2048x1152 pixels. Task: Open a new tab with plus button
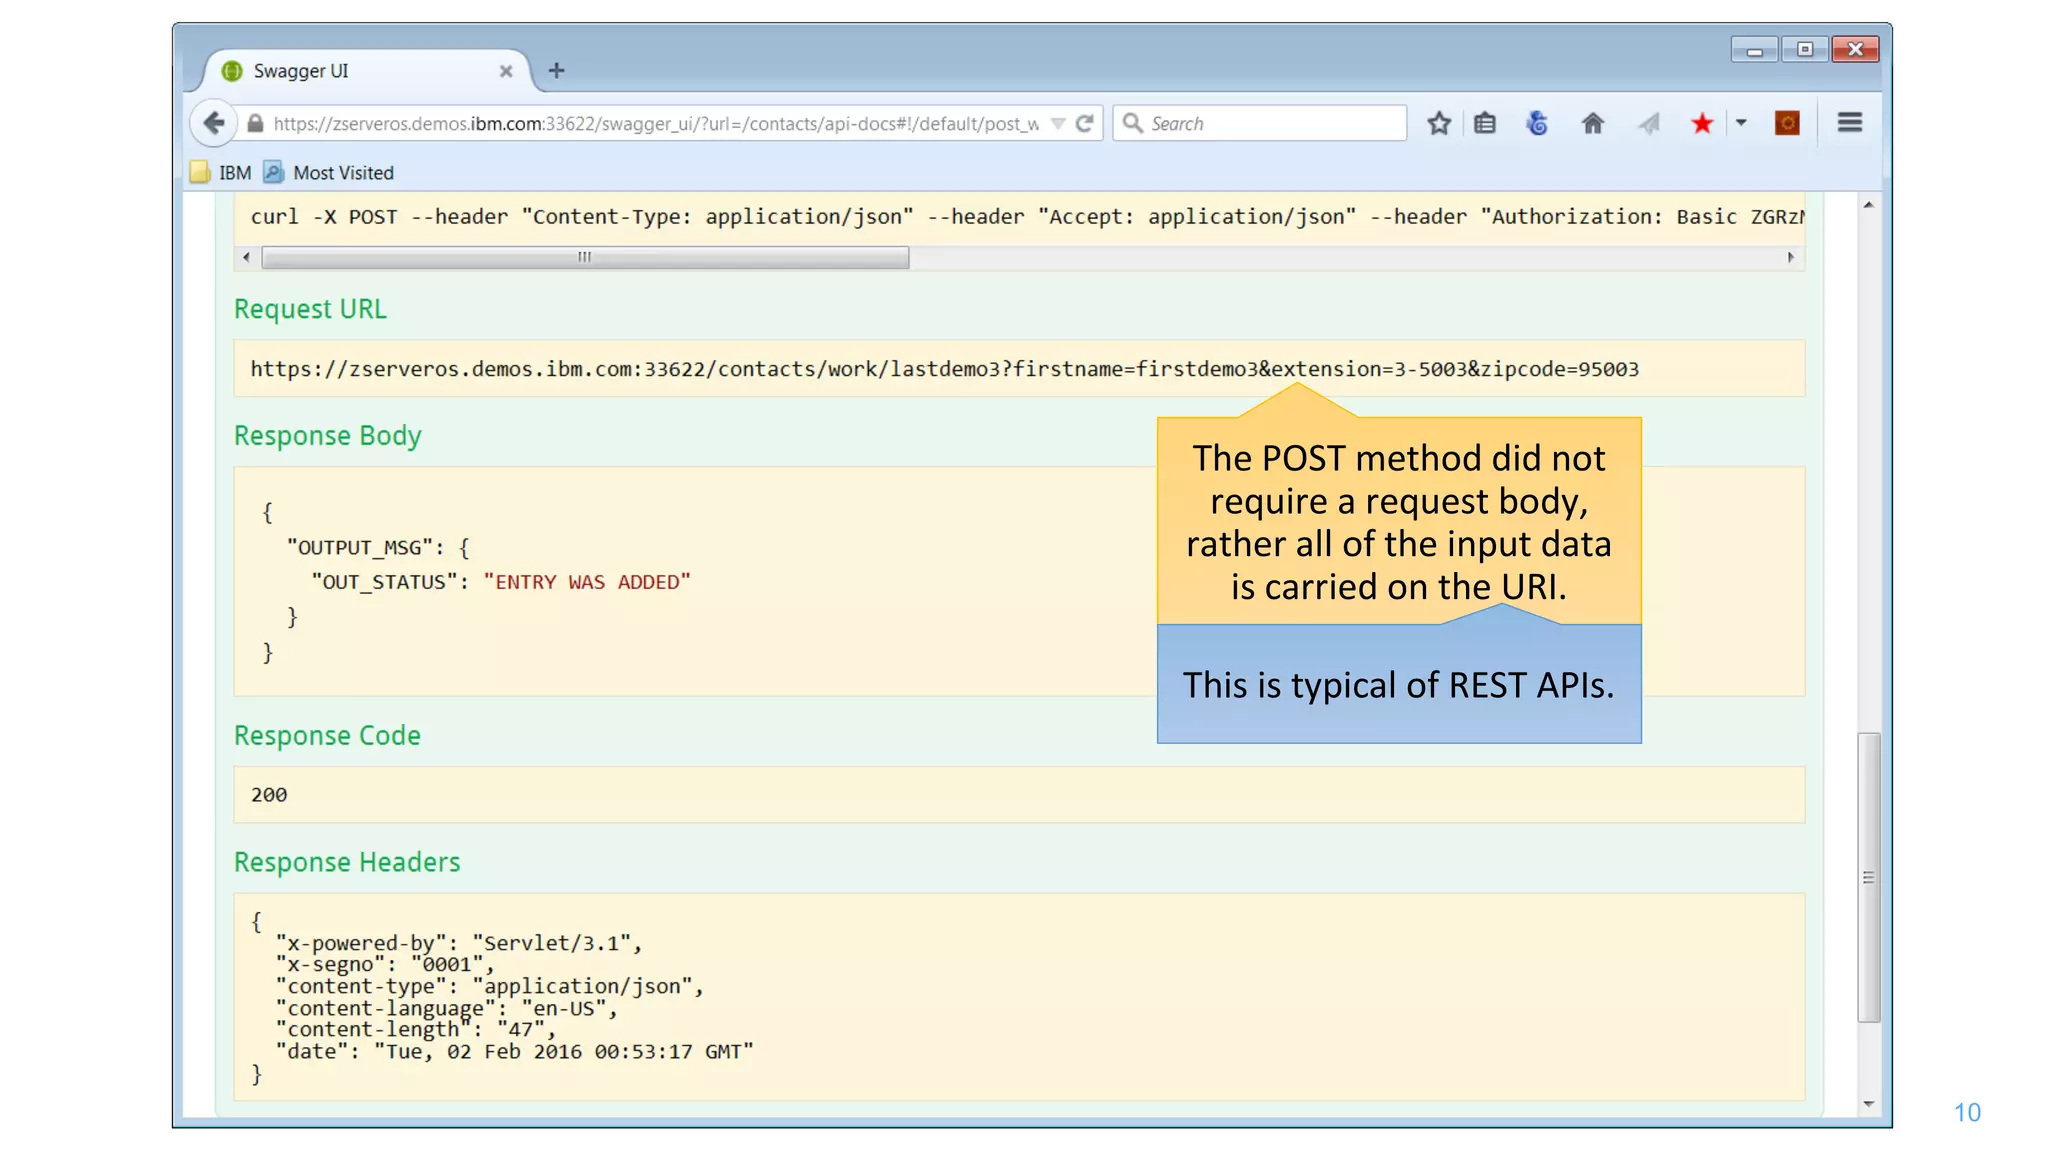pyautogui.click(x=557, y=70)
